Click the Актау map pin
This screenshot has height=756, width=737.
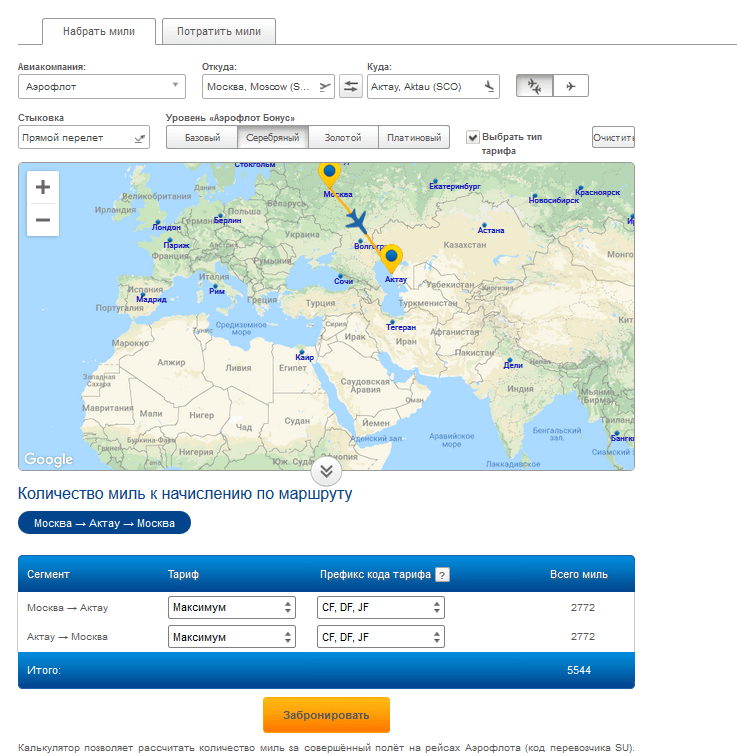pos(392,259)
